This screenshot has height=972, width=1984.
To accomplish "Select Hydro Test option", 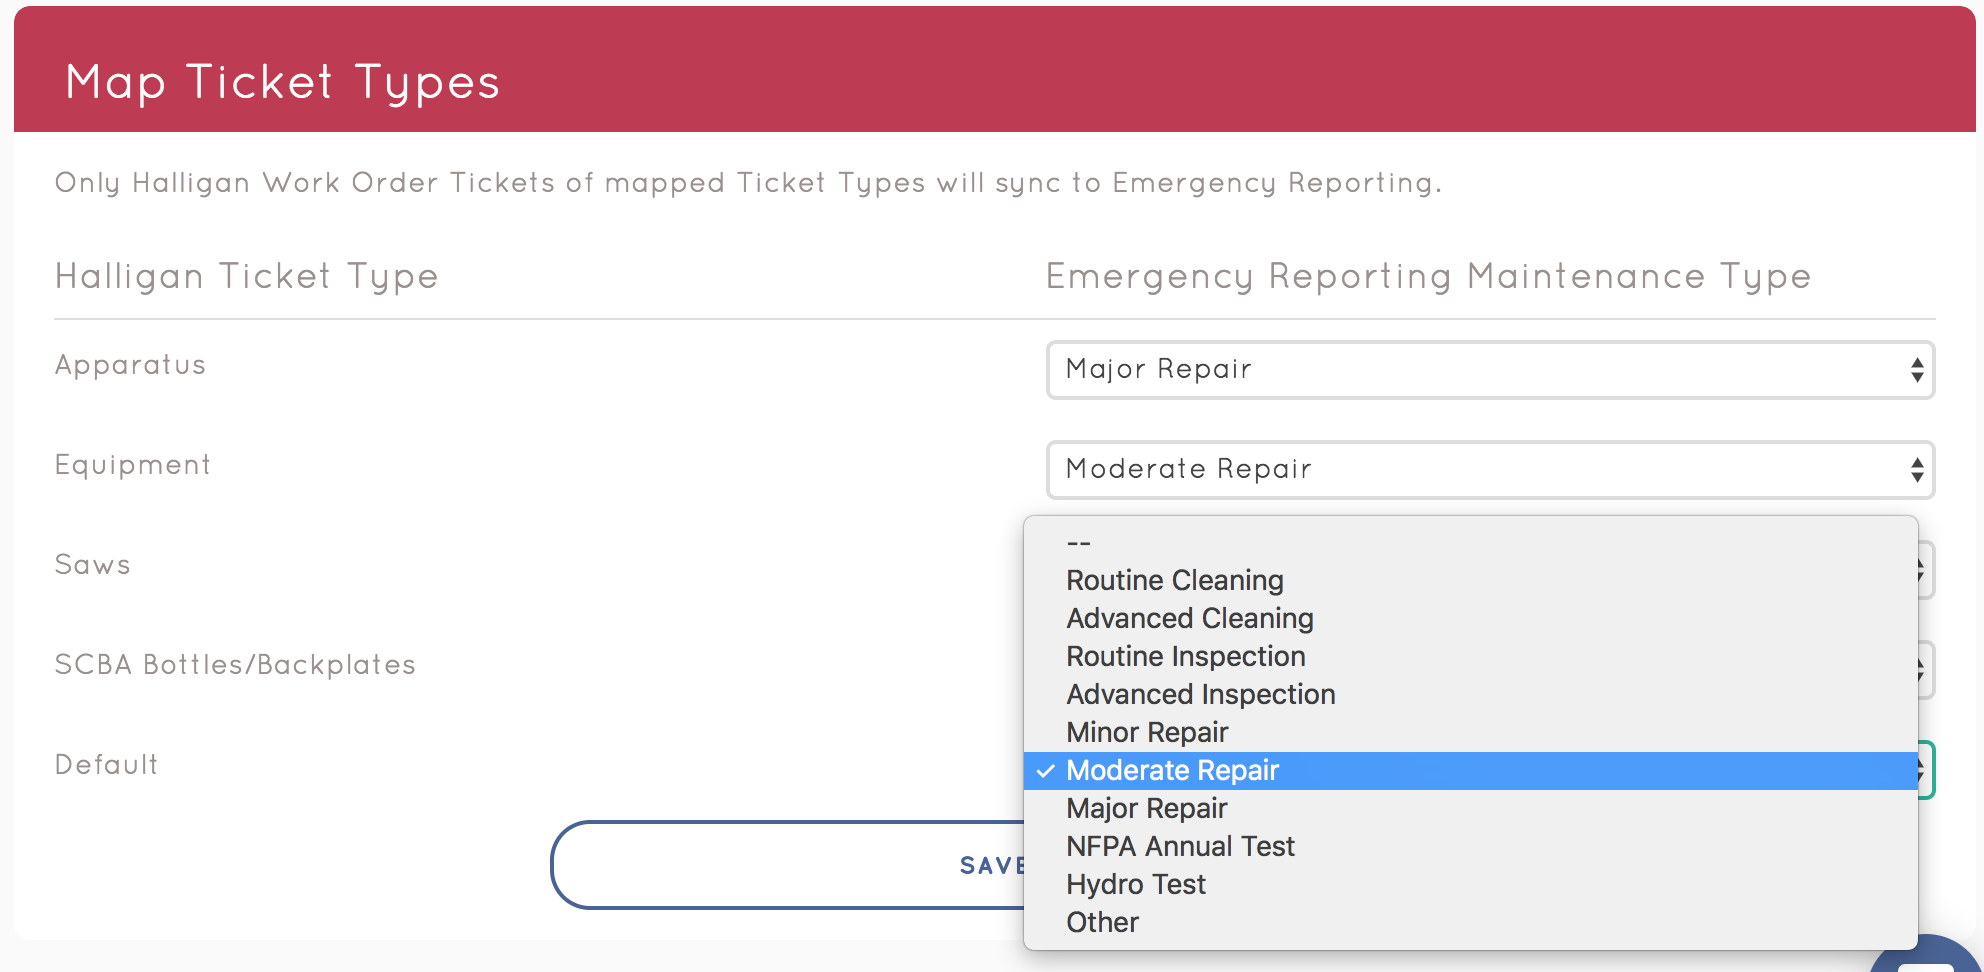I will (1471, 885).
